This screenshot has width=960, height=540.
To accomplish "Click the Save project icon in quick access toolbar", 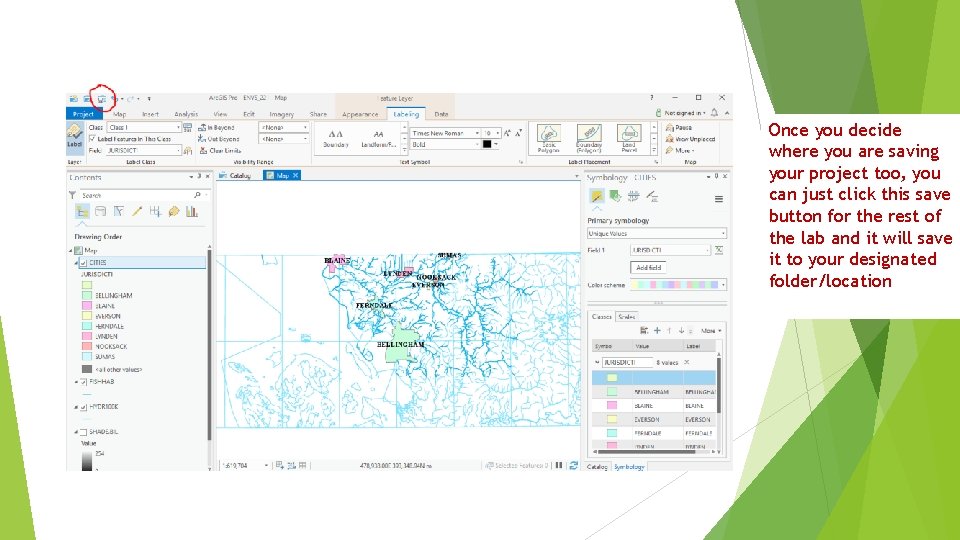I will pyautogui.click(x=102, y=99).
